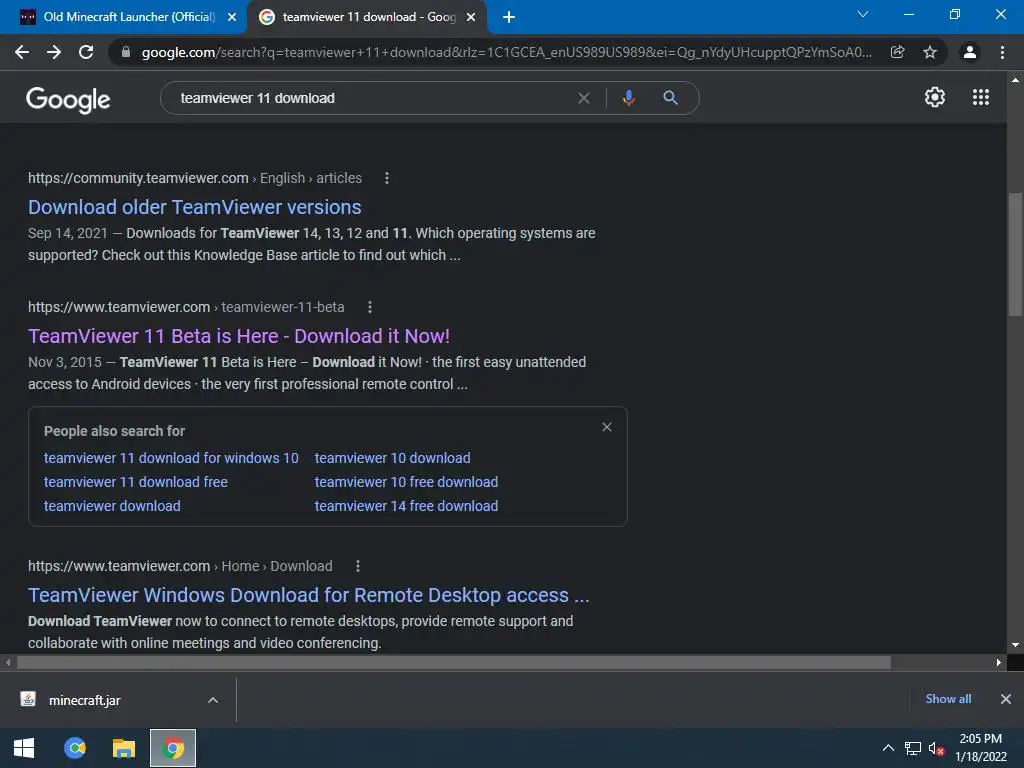The width and height of the screenshot is (1024, 768).
Task: Clear the search box text
Action: pyautogui.click(x=584, y=98)
